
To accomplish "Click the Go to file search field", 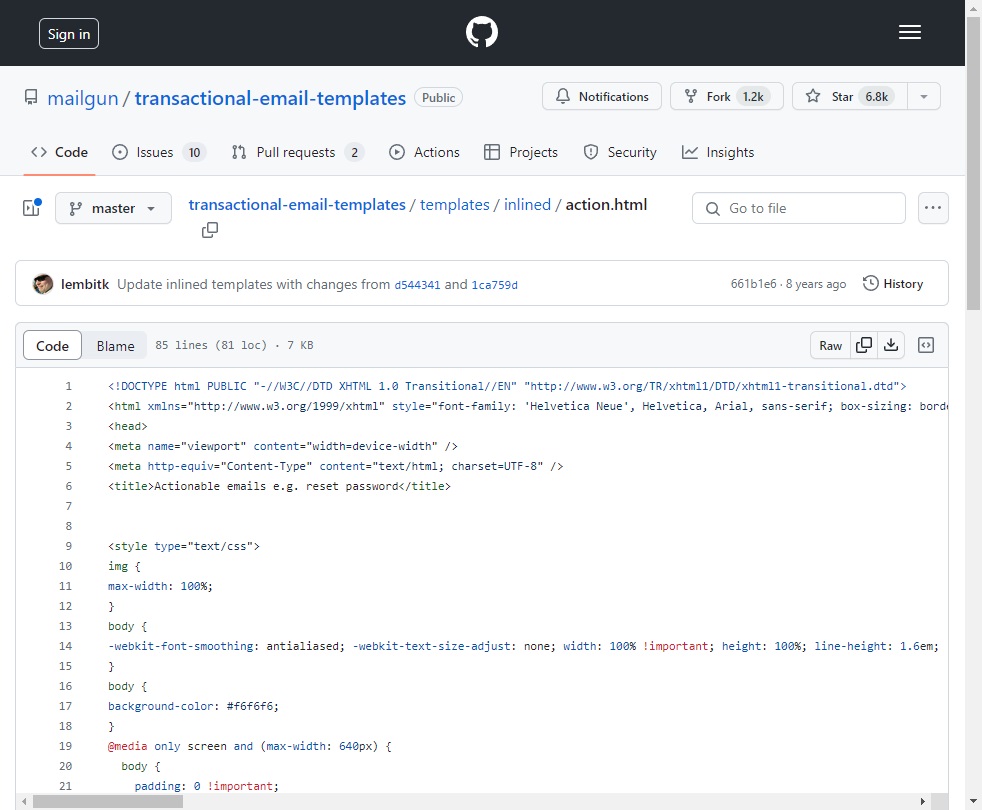I will pyautogui.click(x=798, y=208).
